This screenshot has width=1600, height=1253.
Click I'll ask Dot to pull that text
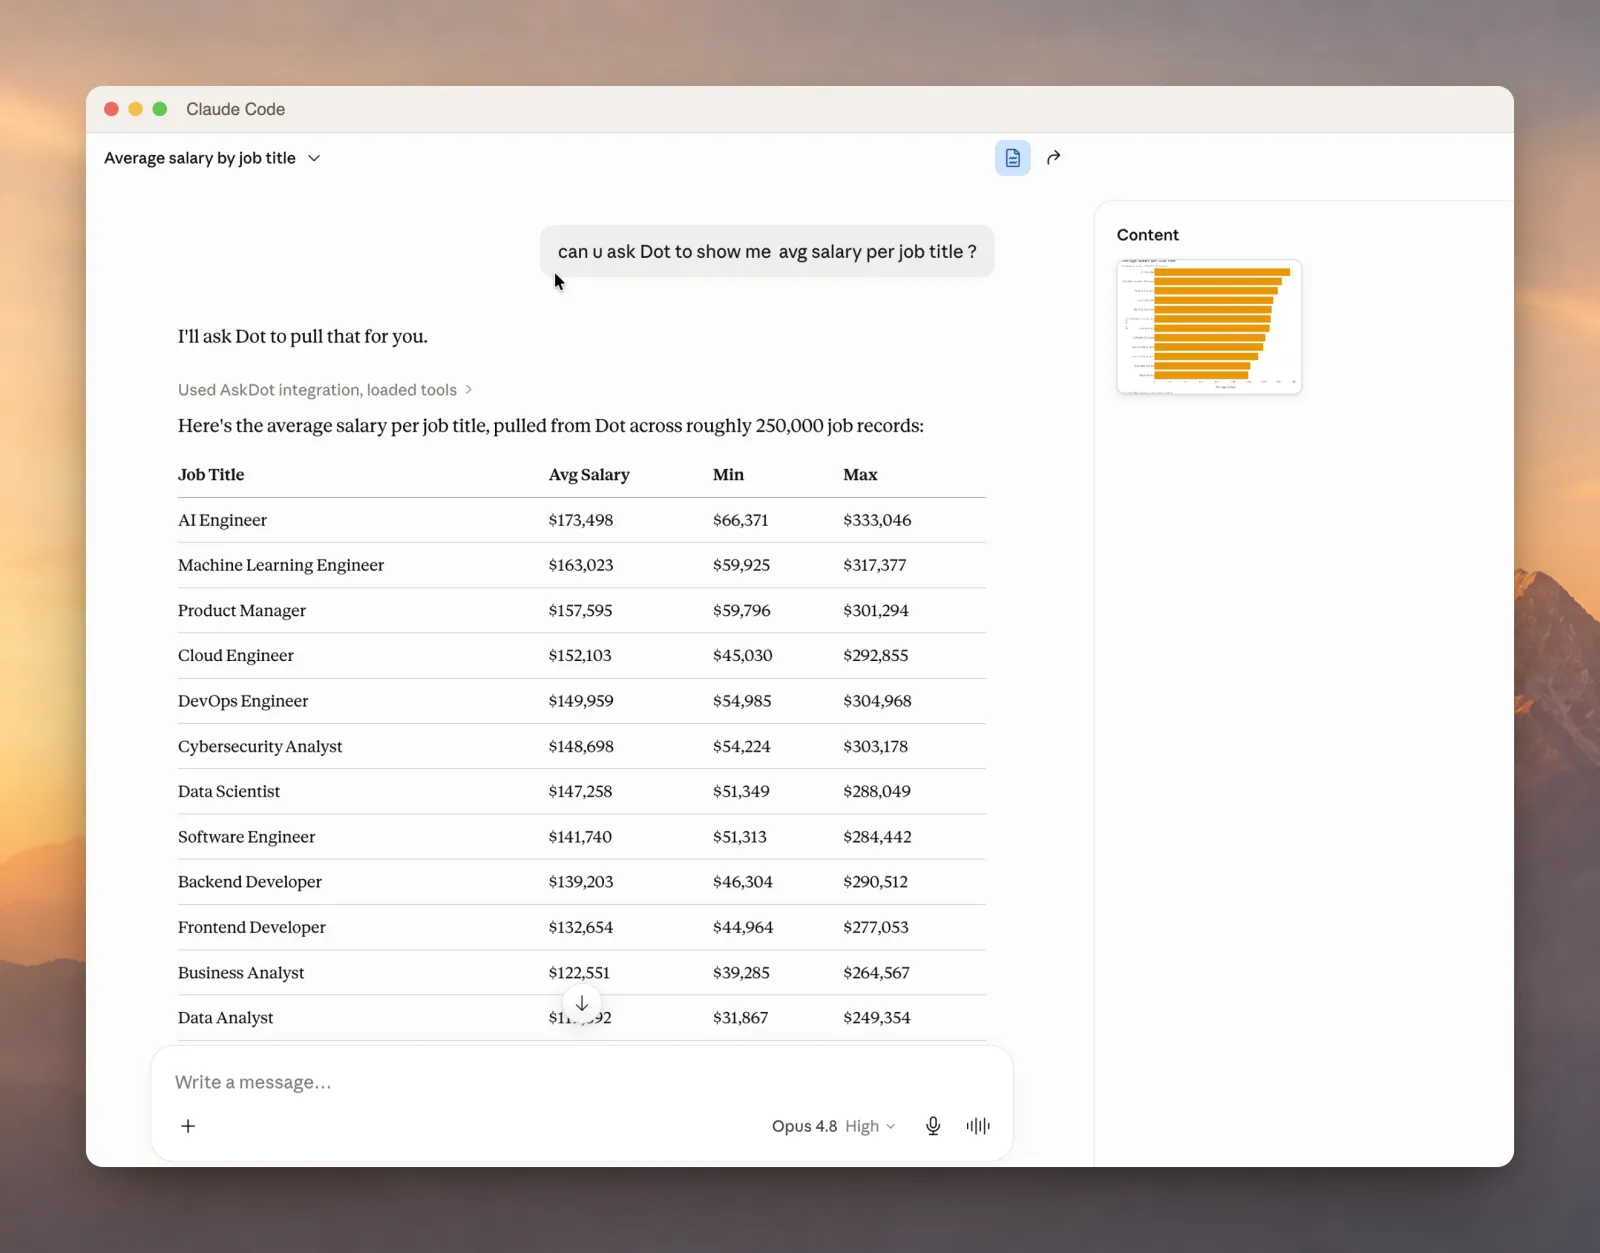[x=303, y=337]
